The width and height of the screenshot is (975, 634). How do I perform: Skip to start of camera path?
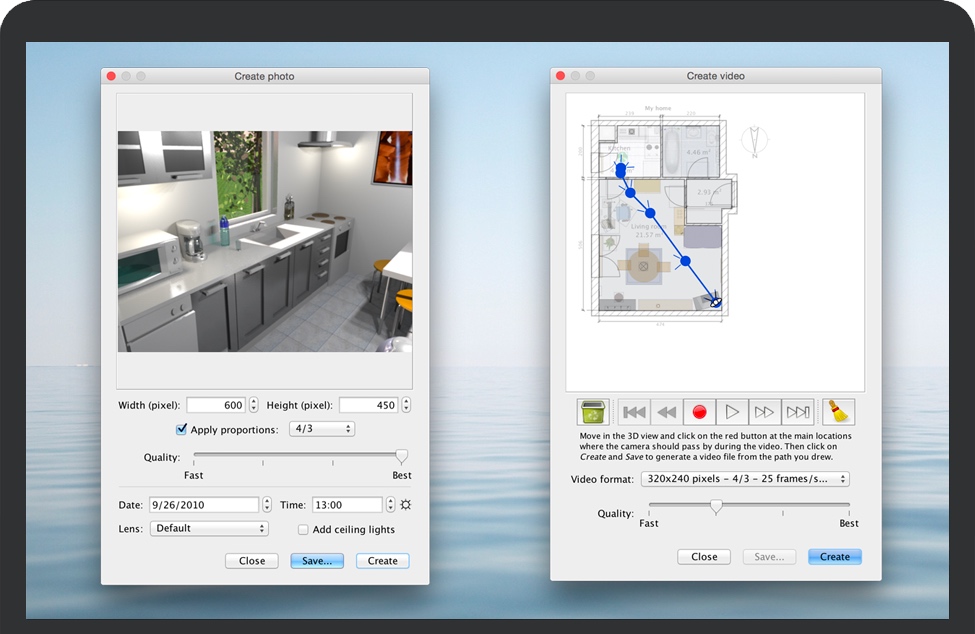pos(634,412)
